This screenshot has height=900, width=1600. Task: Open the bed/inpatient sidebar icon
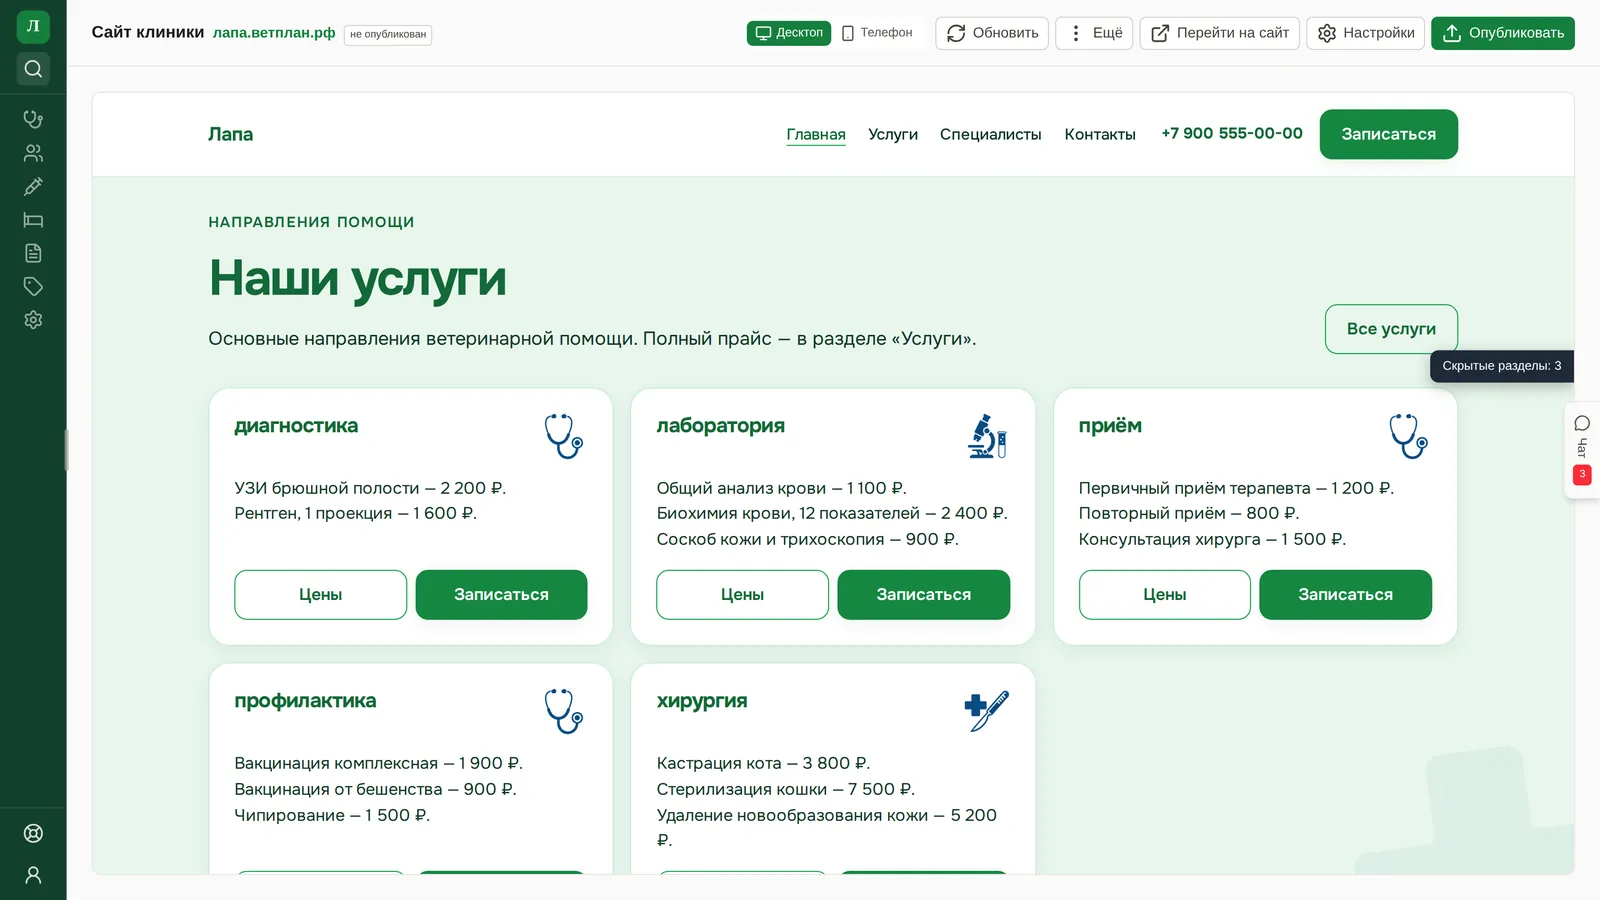(x=33, y=220)
